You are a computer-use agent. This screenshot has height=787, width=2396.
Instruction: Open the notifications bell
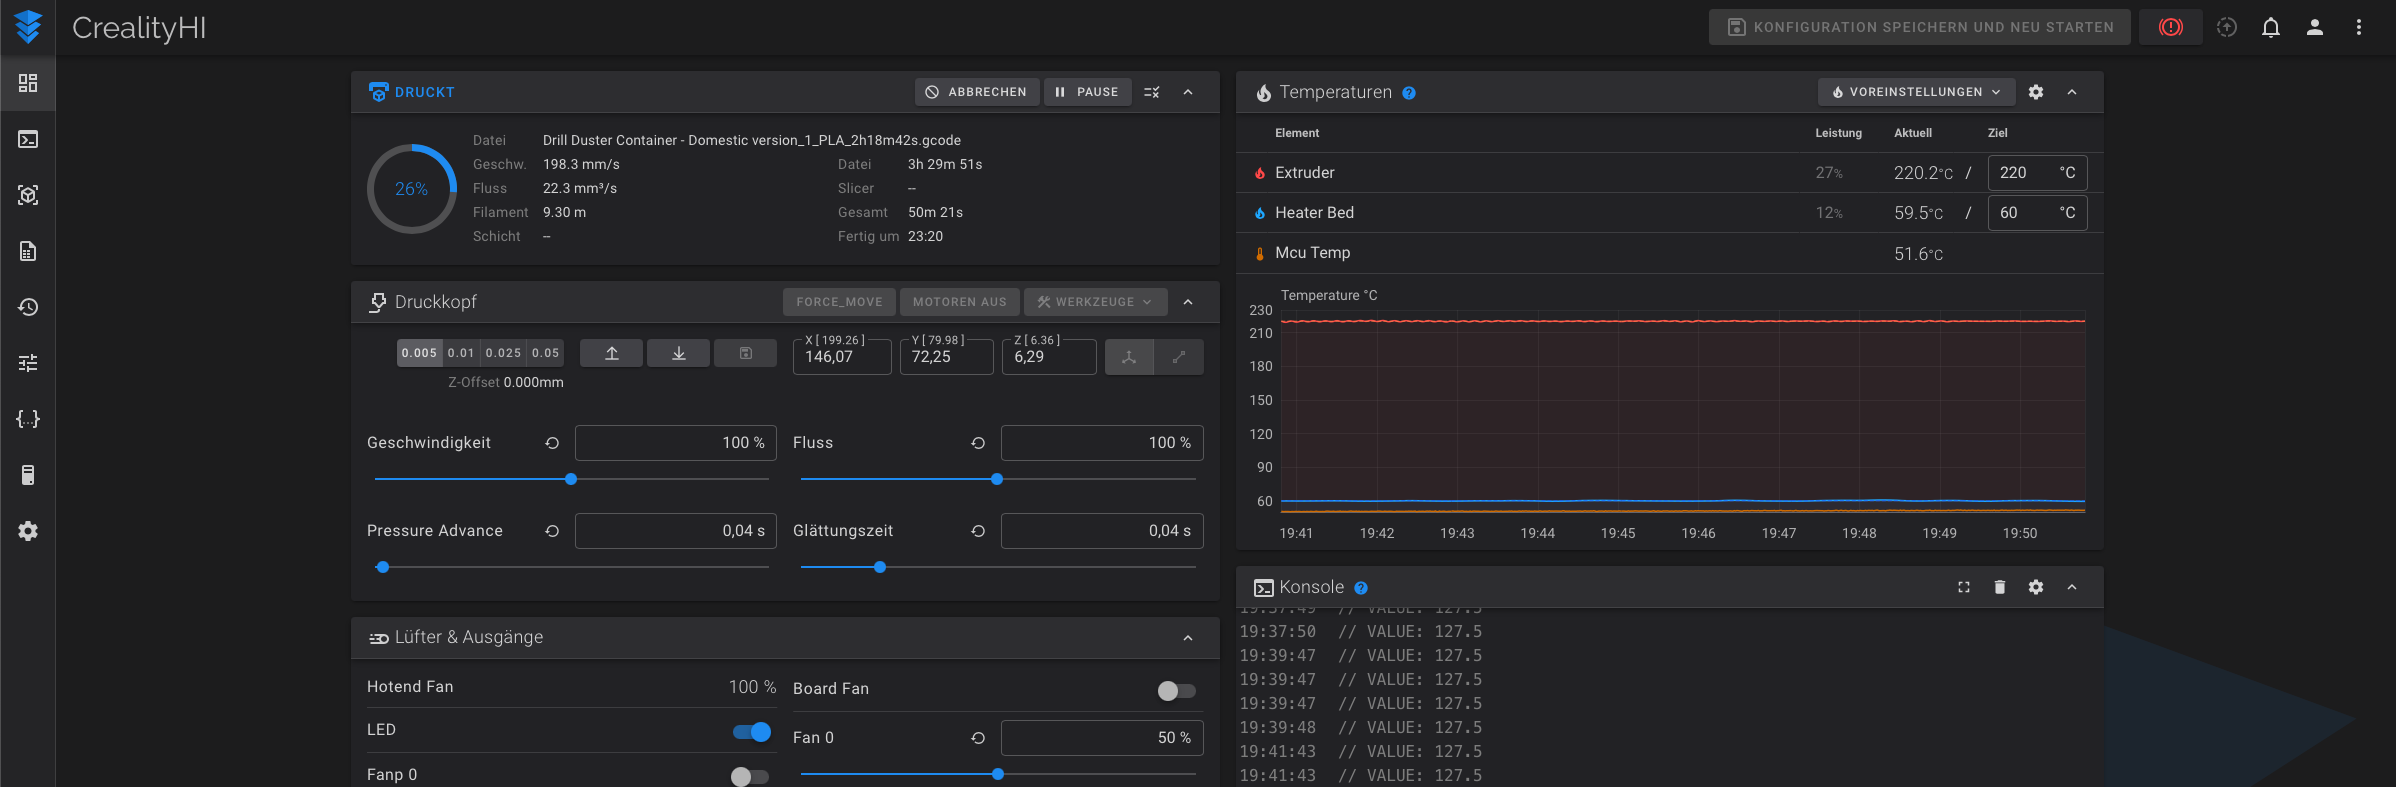pos(2271,27)
